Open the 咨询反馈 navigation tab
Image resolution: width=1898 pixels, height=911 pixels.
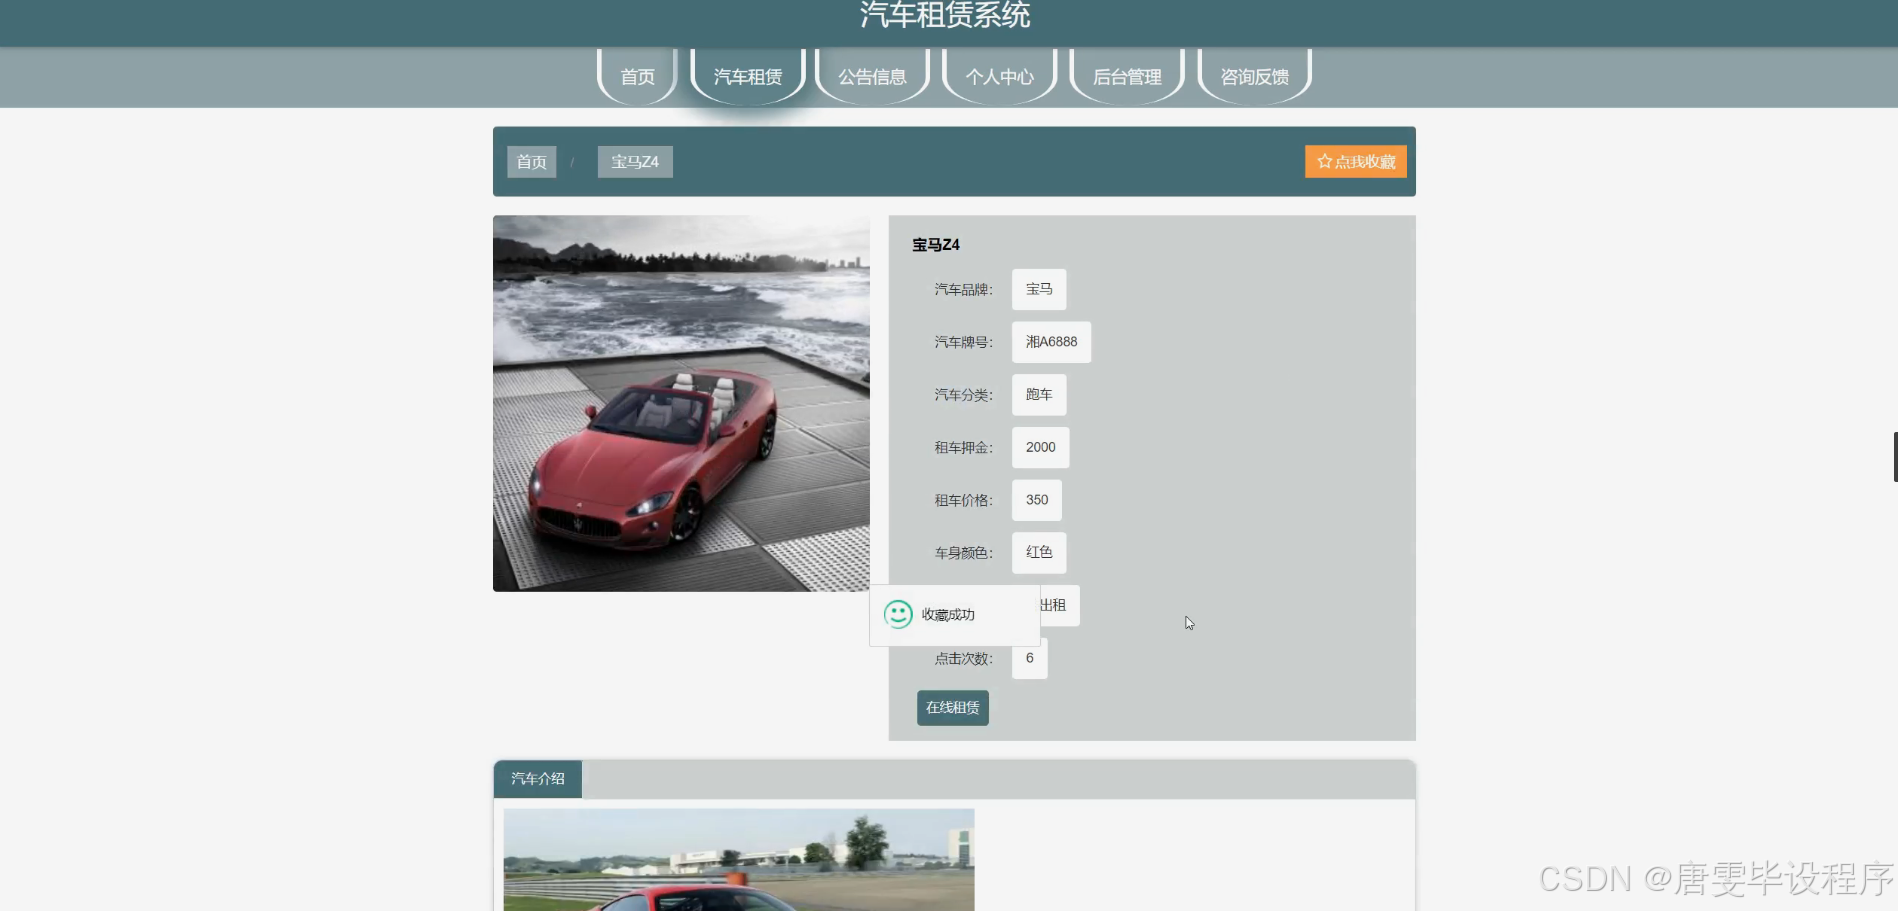[1254, 76]
